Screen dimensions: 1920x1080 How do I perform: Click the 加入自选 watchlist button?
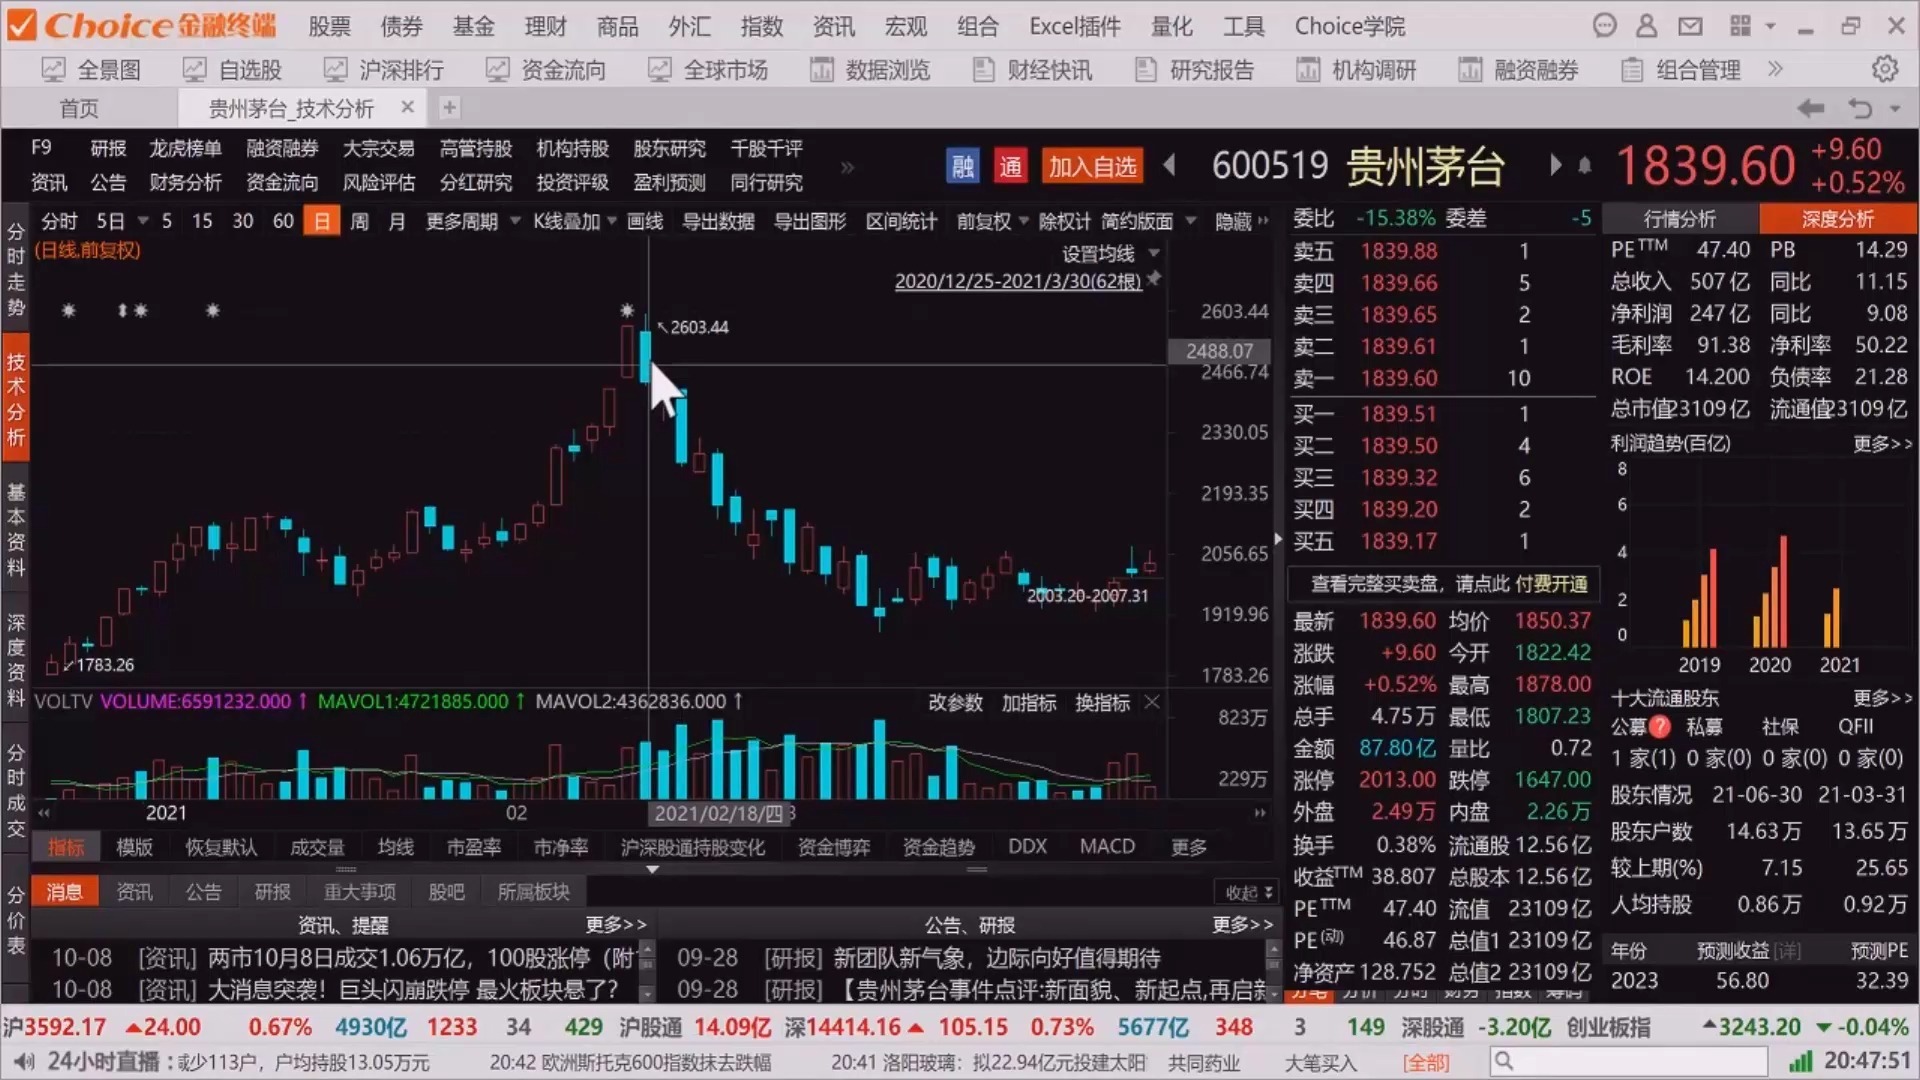(x=1091, y=166)
